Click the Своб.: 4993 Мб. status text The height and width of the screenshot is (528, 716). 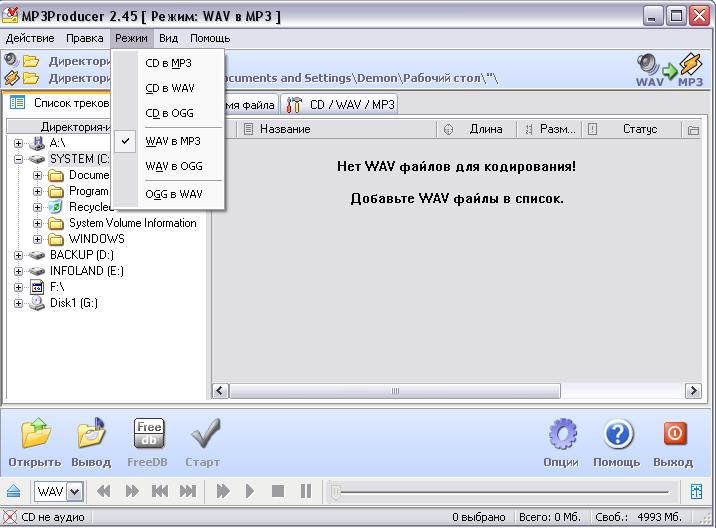coord(638,517)
